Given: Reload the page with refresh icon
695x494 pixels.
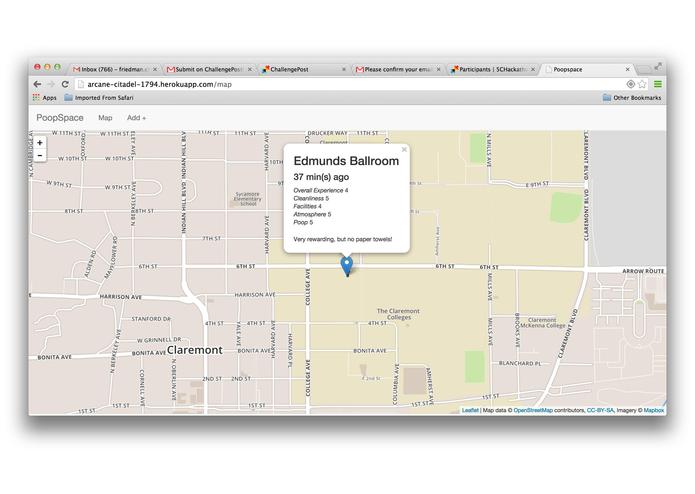Looking at the screenshot, I should coord(65,84).
